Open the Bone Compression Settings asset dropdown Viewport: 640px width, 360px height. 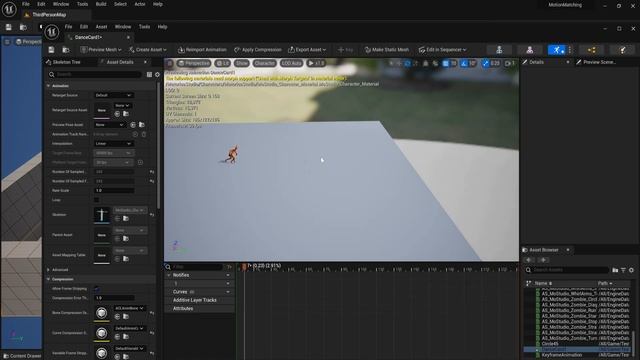[x=129, y=308]
